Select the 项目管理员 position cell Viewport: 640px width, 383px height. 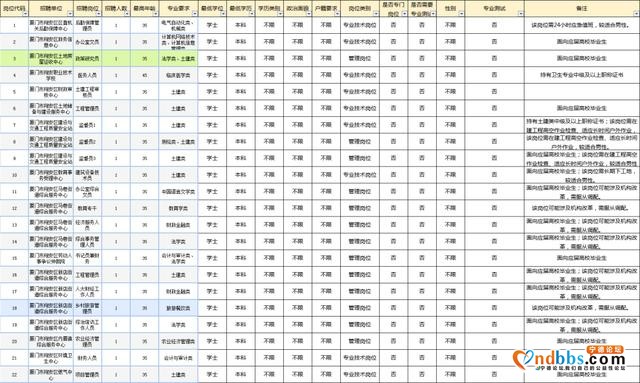(87, 374)
